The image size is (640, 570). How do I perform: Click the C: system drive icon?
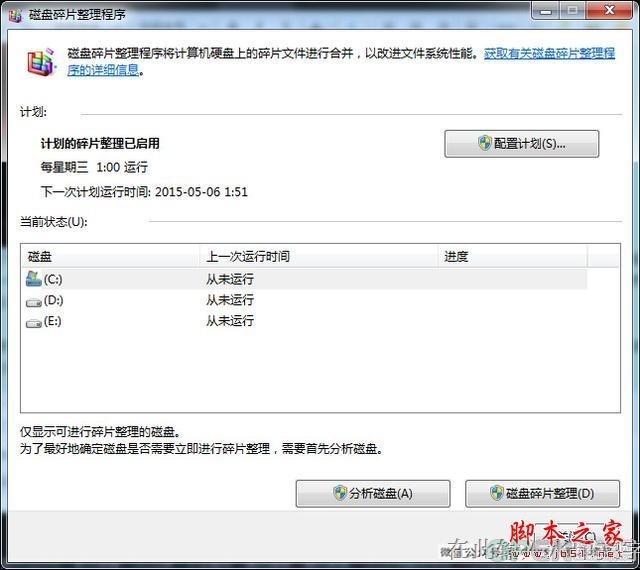click(x=33, y=279)
